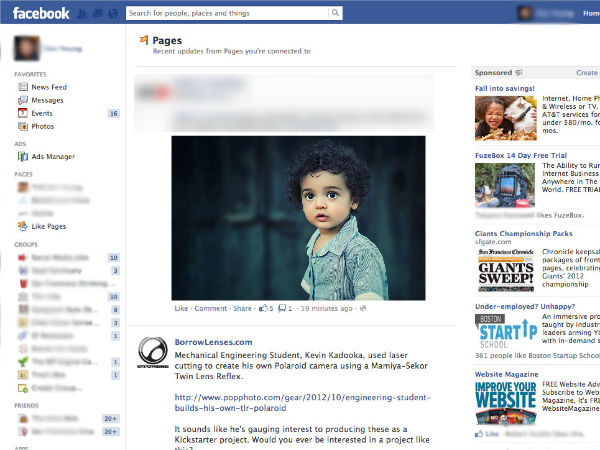
Task: Open Photos in the left sidebar
Action: [43, 126]
